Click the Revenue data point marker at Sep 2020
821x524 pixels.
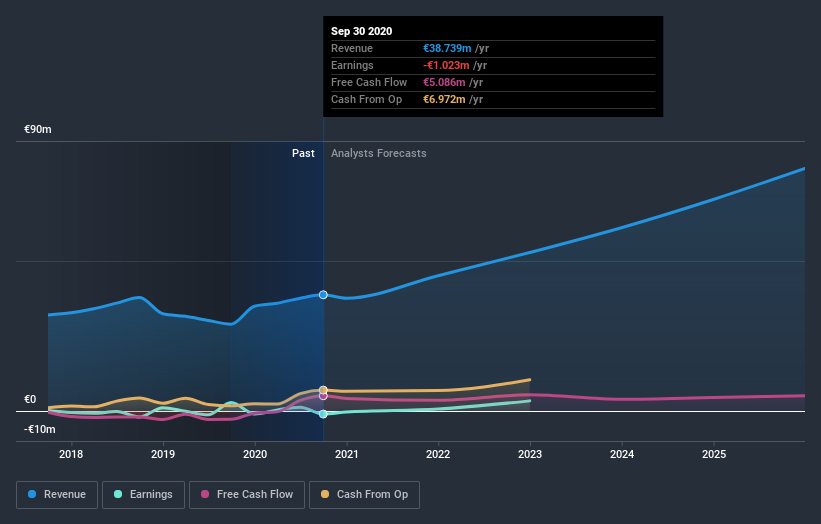pyautogui.click(x=323, y=295)
